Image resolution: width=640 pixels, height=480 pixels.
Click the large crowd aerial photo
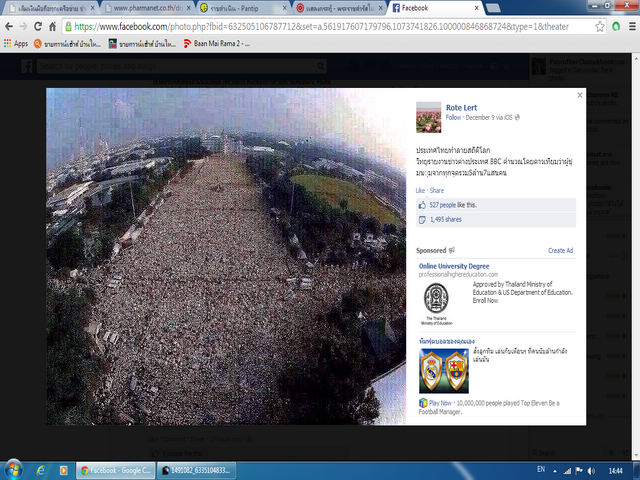point(226,256)
